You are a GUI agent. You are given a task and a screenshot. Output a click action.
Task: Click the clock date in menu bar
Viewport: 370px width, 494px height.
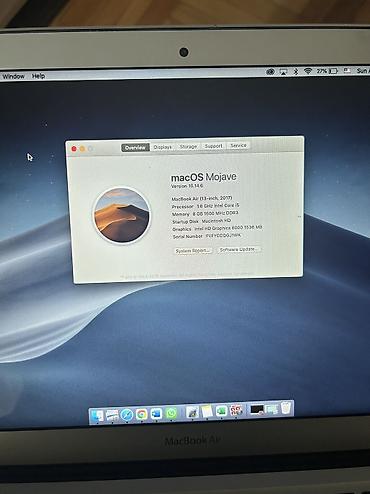click(x=363, y=71)
